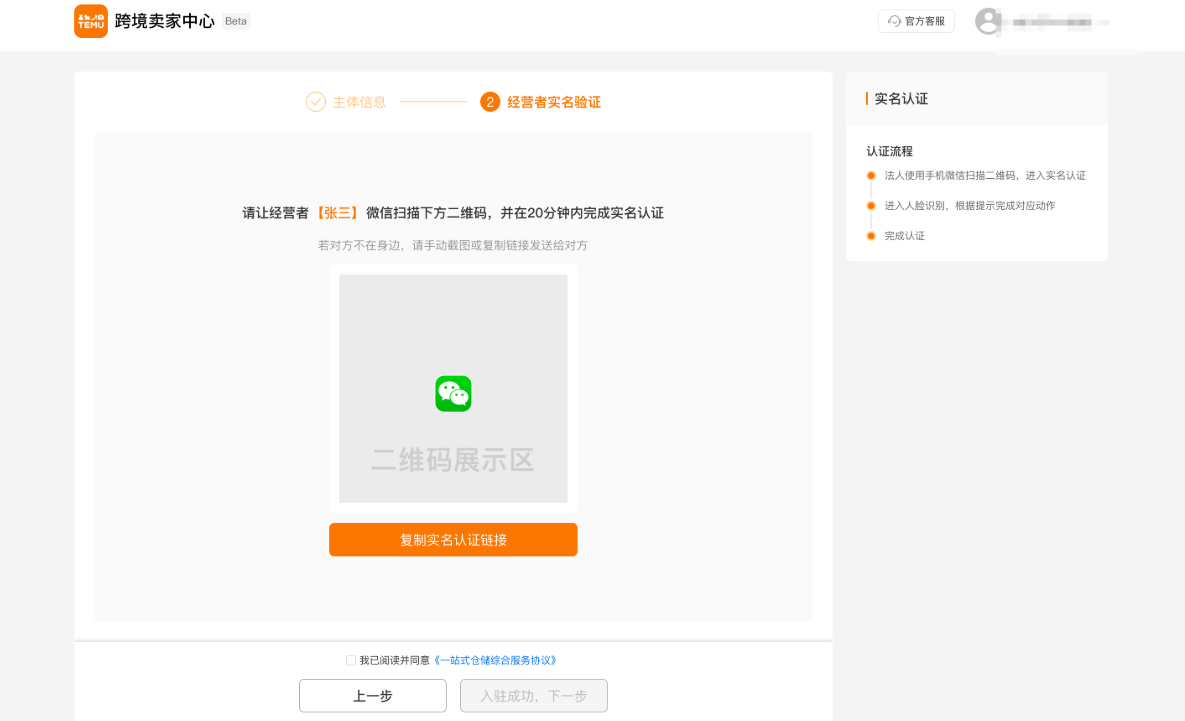This screenshot has height=721, width=1185.
Task: Click the 进入人脸识别 step text
Action: pyautogui.click(x=970, y=206)
